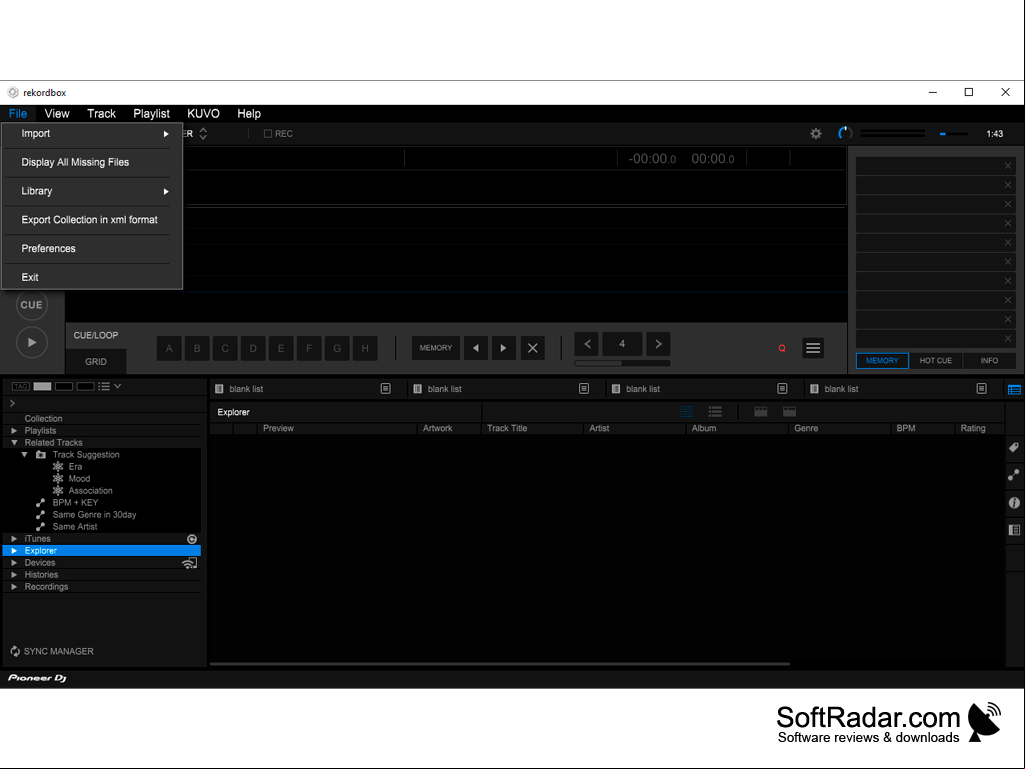Screen dimensions: 1025x769
Task: Expand the Histories tree node
Action: coord(14,575)
